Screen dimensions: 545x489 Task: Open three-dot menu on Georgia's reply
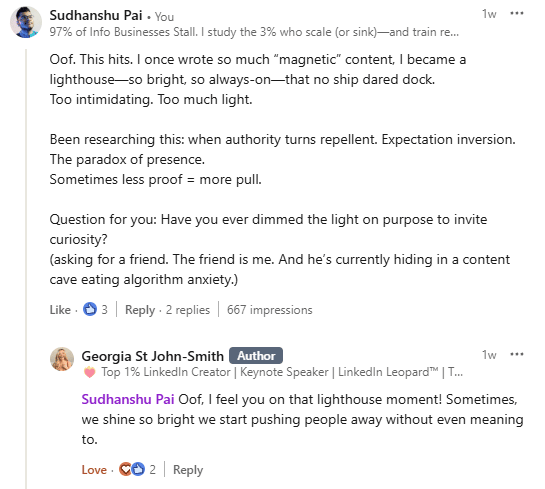[516, 354]
